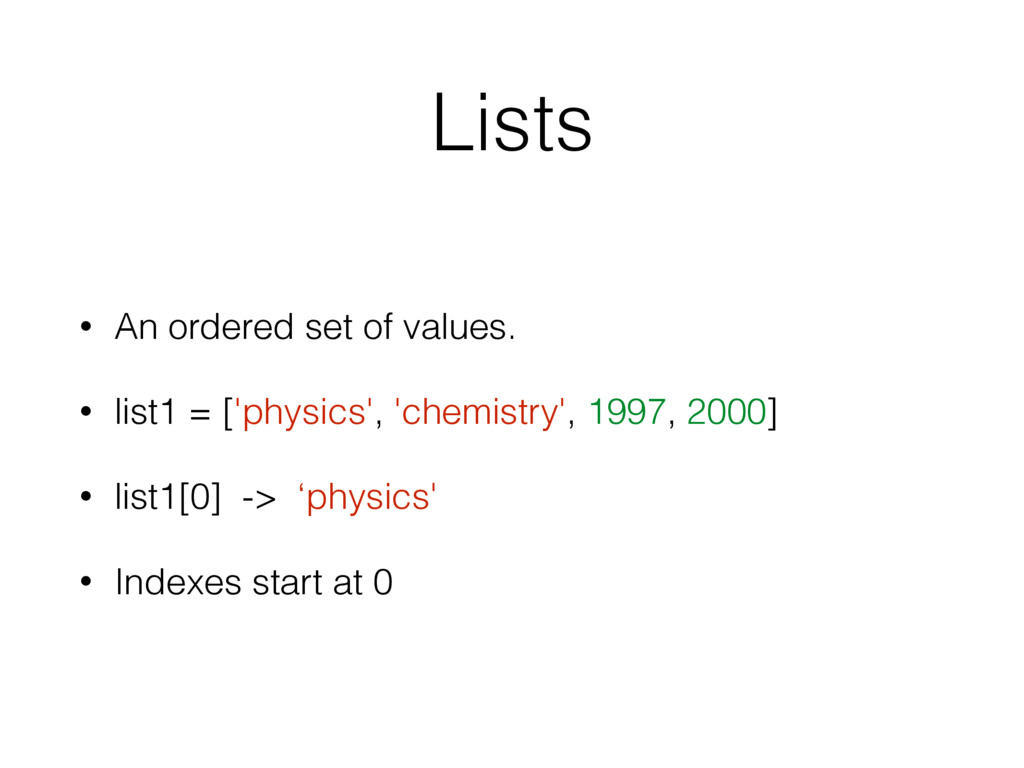The image size is (1024, 768).
Task: Select the red 'chemistry' string
Action: (480, 412)
